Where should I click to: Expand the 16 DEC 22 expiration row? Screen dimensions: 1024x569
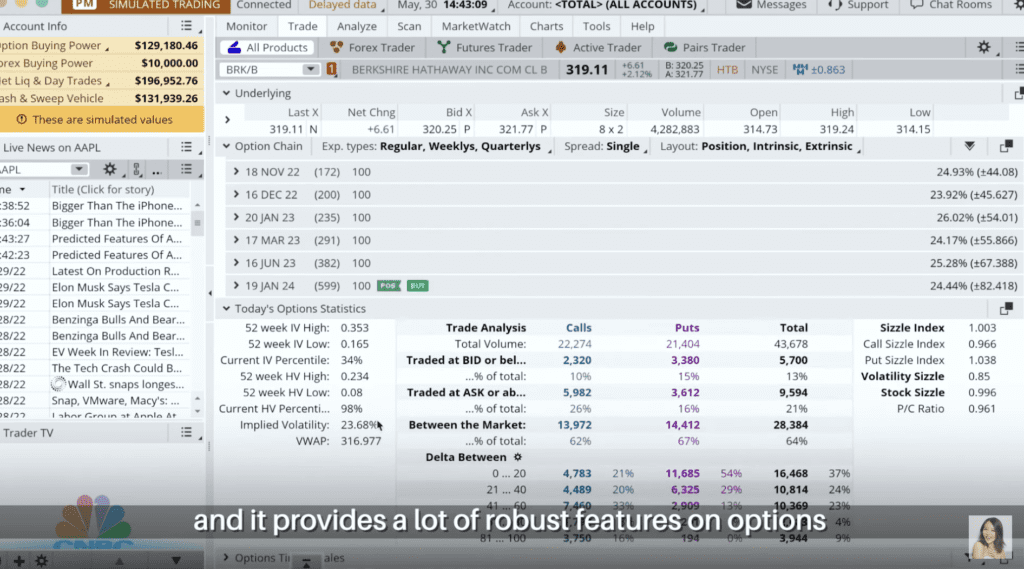click(x=236, y=195)
